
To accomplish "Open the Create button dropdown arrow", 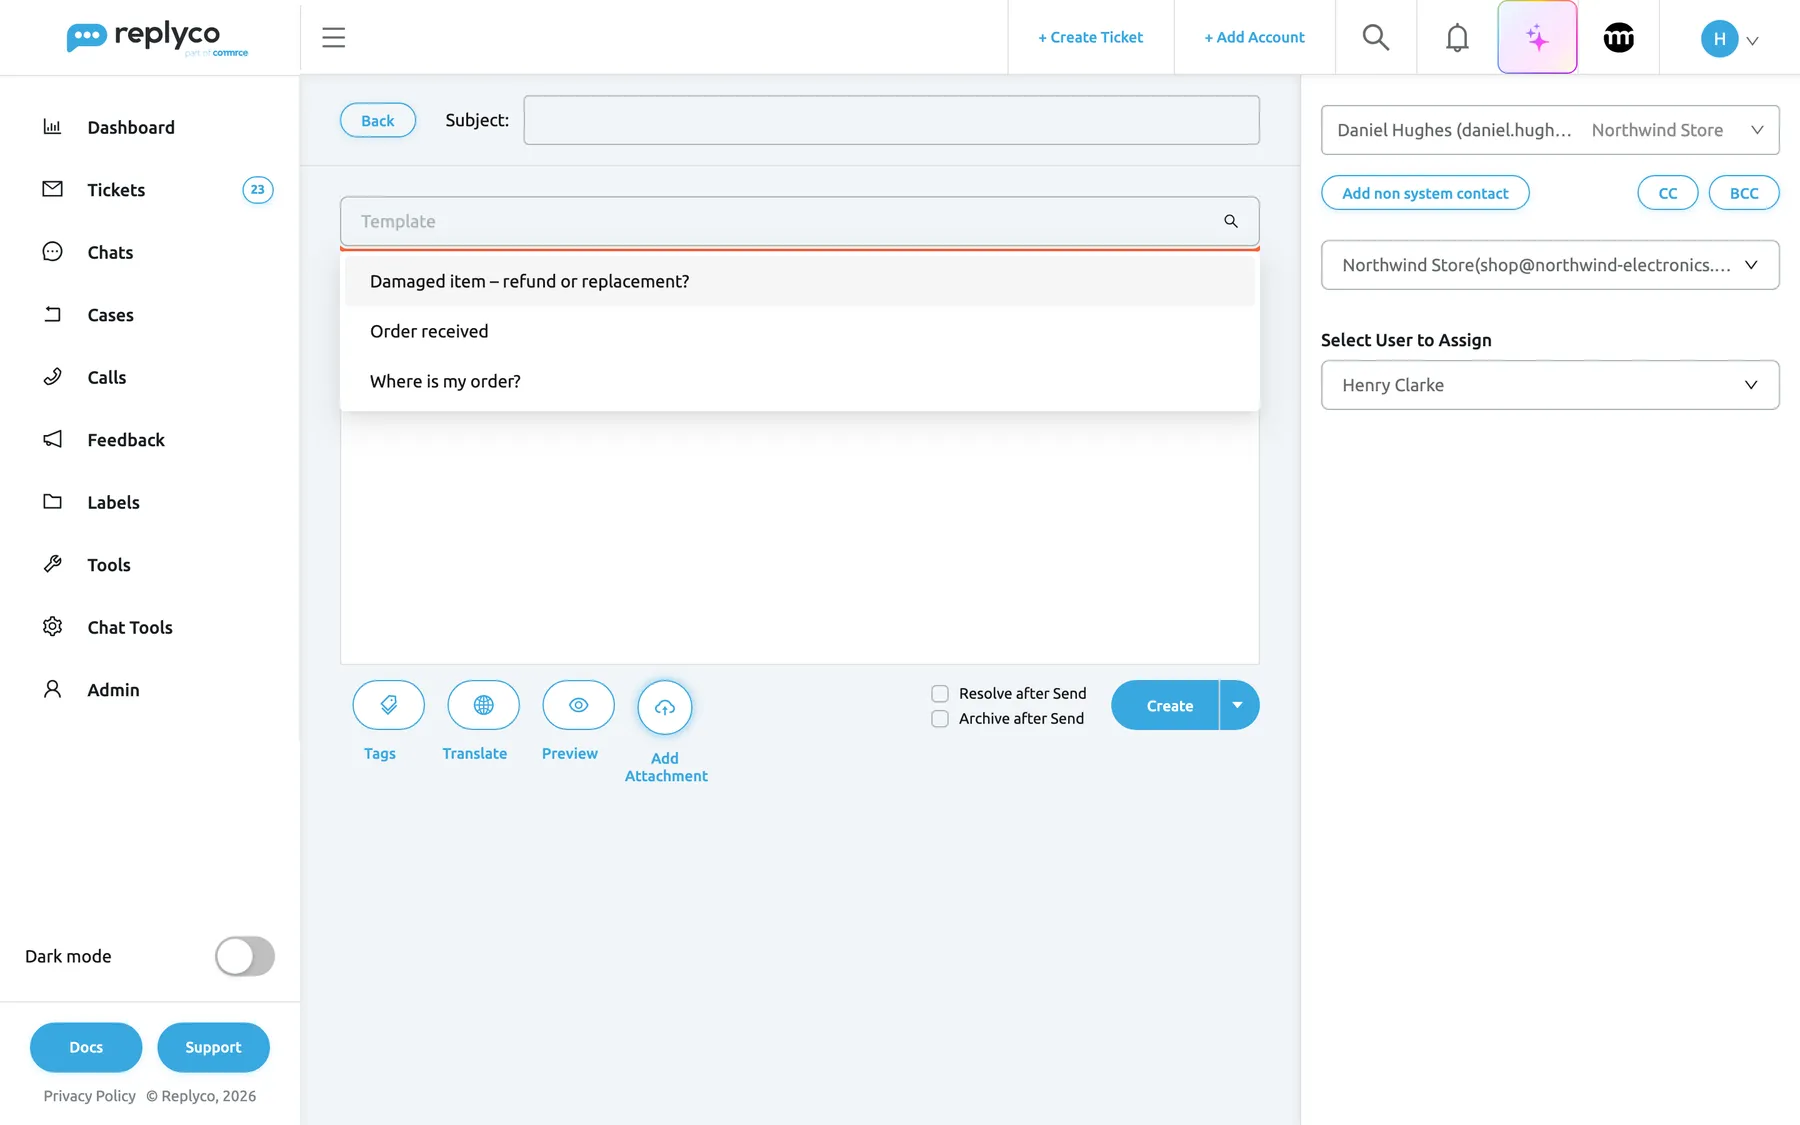I will coord(1239,705).
